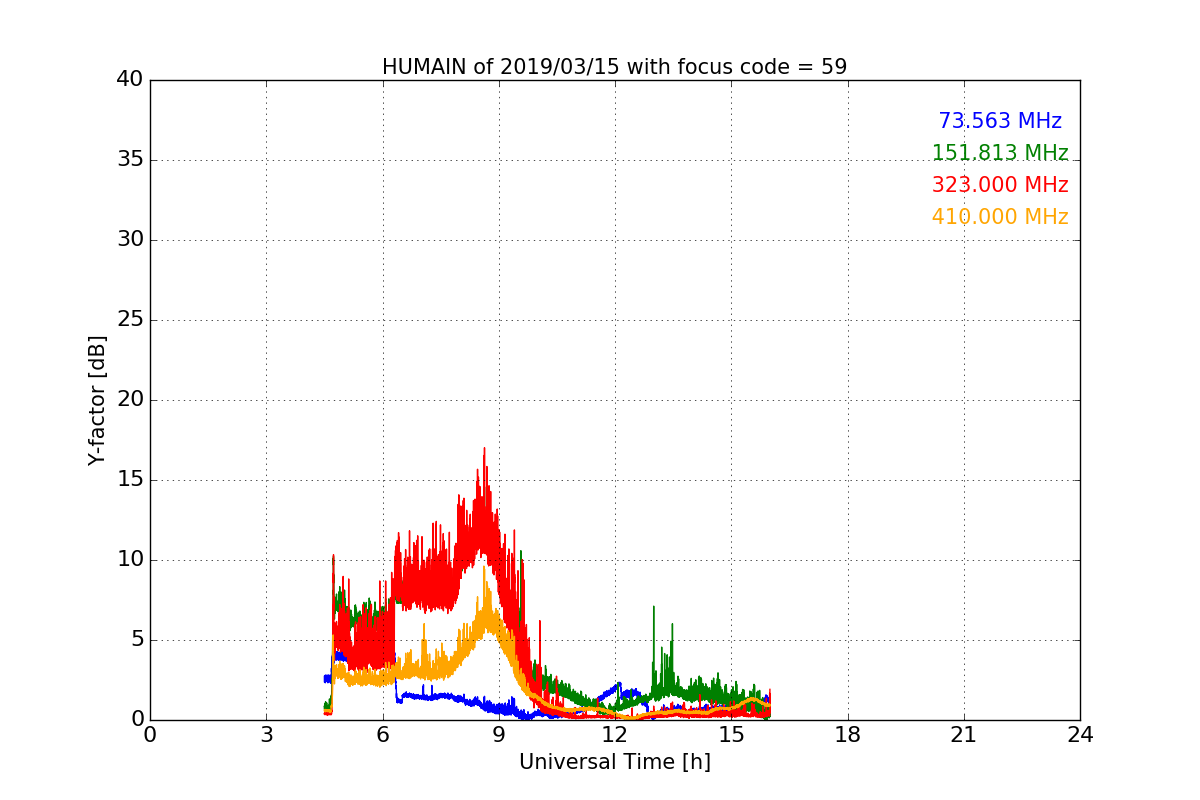Screen dimensions: 1200x800
Task: Click the red curve's highest peak near 17 dB
Action: coord(484,449)
